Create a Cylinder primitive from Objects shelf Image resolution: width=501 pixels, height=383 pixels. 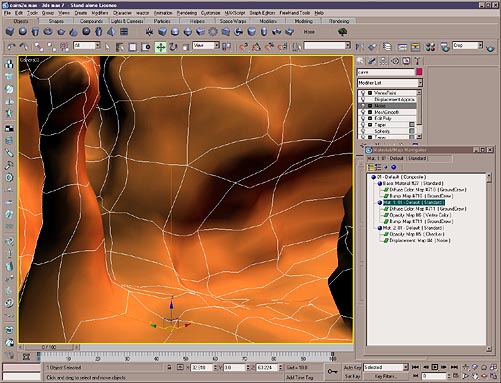pos(35,32)
